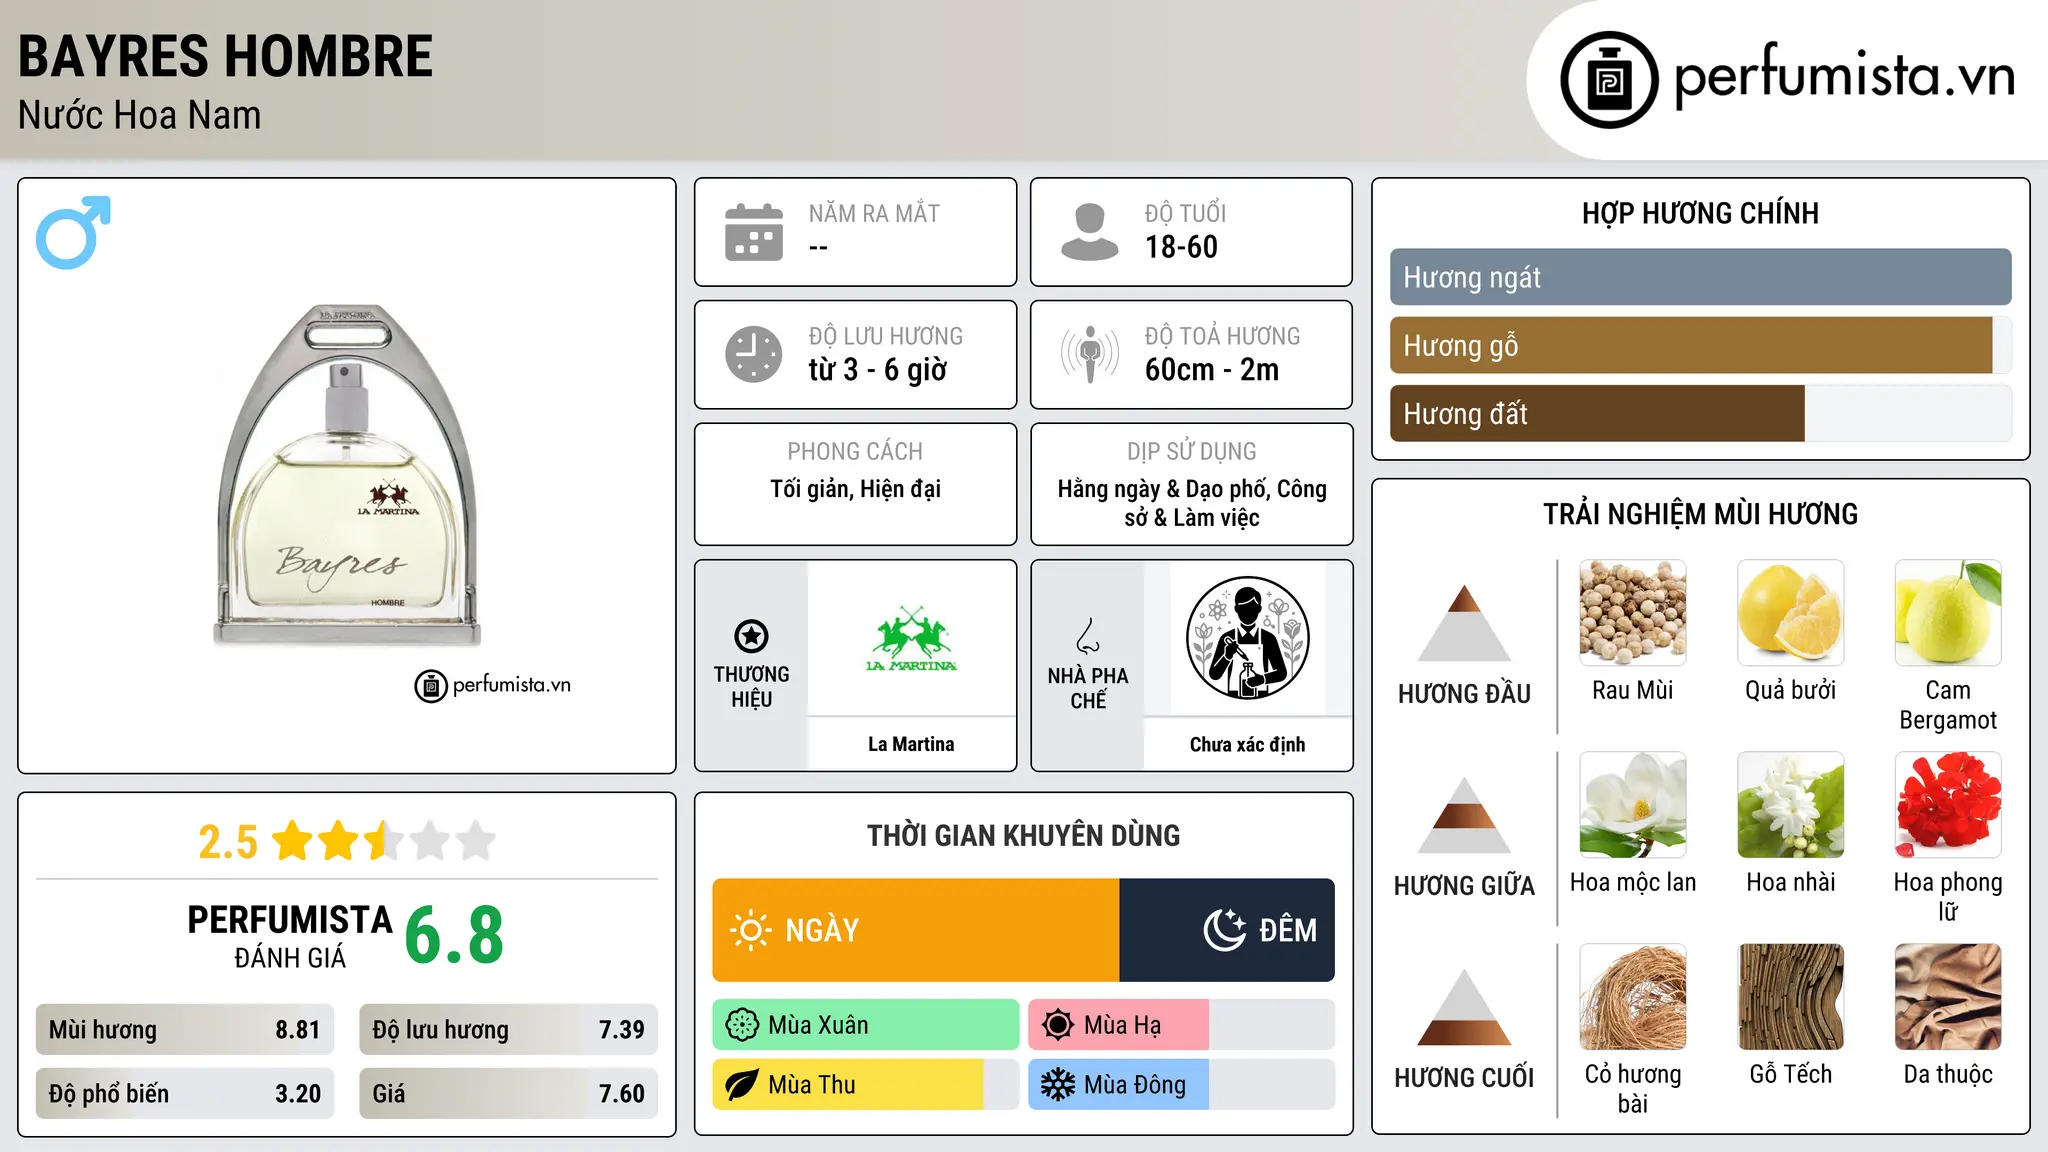
Task: Click the age range value 18-60
Action: point(1181,247)
